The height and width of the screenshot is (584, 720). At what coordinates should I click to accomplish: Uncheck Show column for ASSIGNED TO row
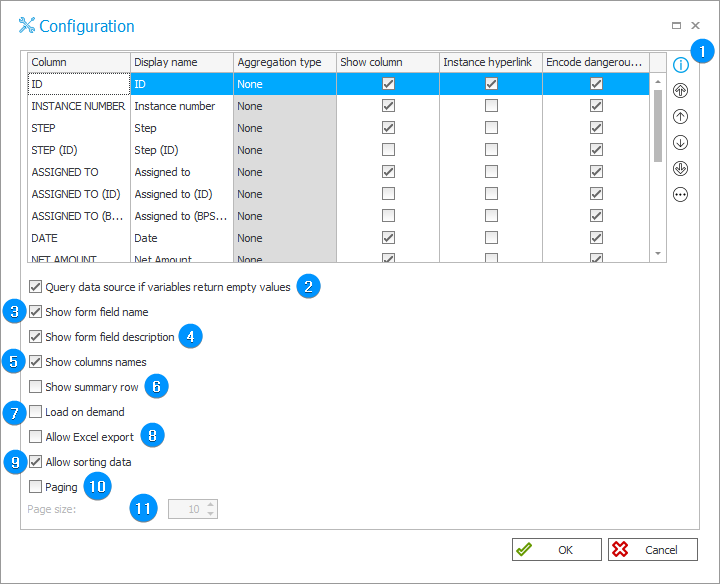click(x=388, y=172)
